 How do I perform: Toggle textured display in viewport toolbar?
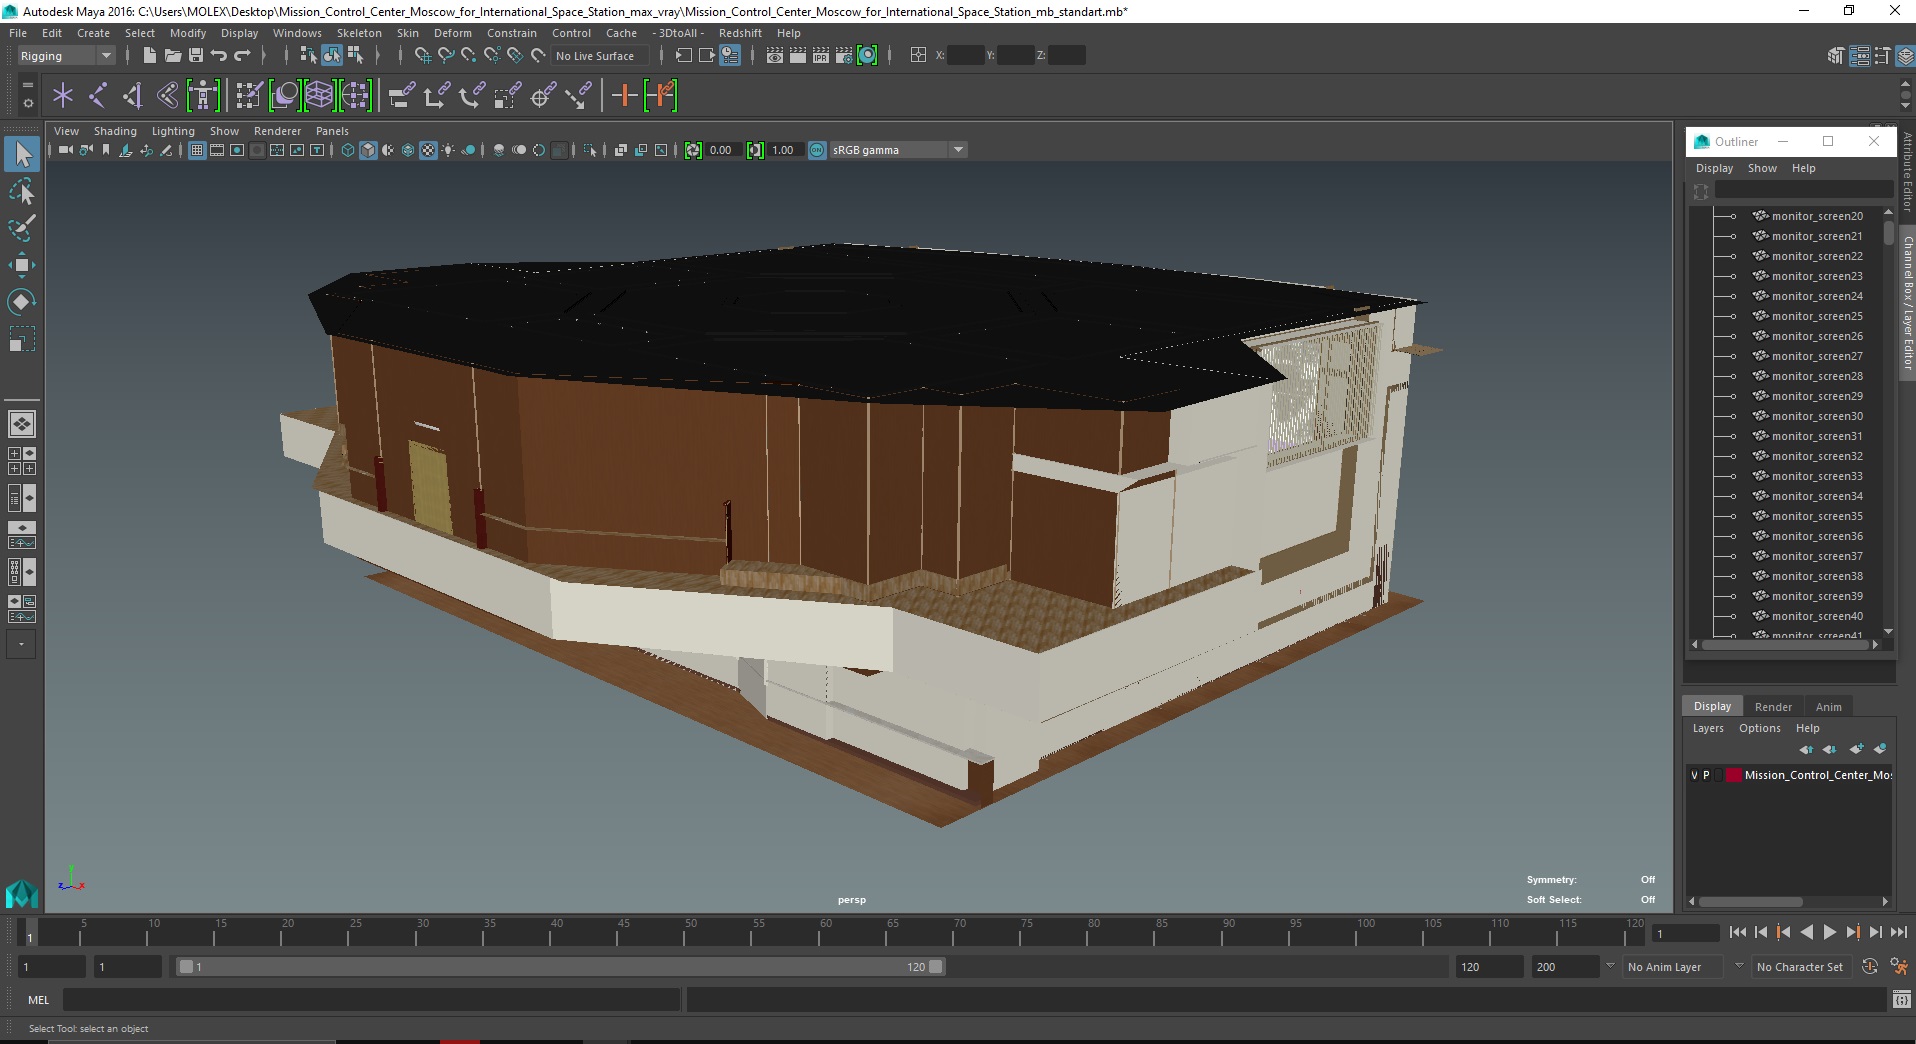point(428,150)
